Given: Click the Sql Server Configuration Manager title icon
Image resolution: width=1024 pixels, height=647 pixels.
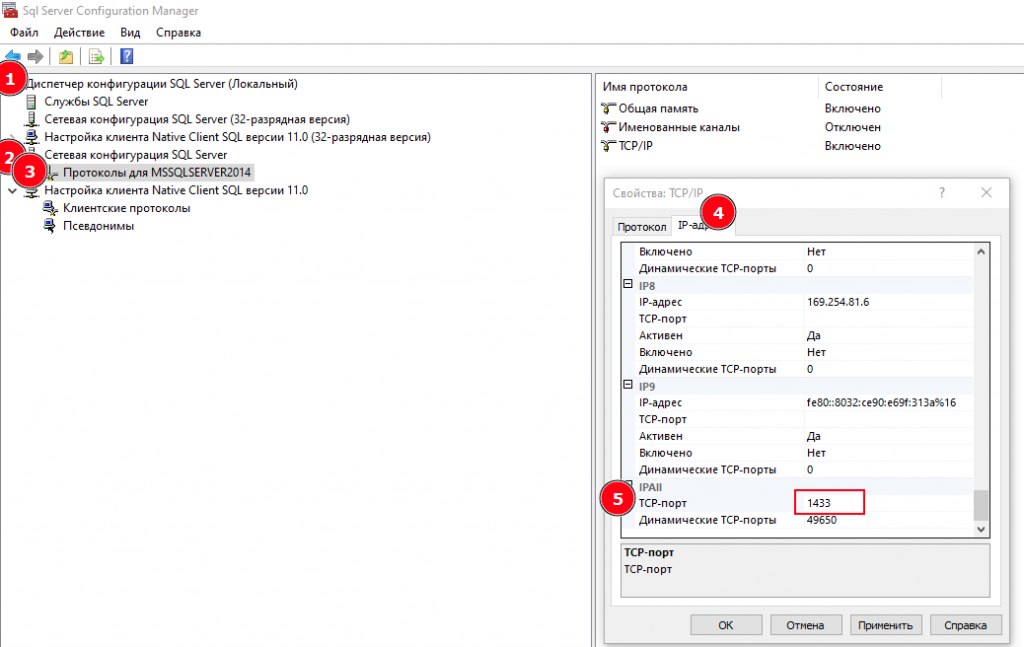Looking at the screenshot, I should pyautogui.click(x=10, y=10).
